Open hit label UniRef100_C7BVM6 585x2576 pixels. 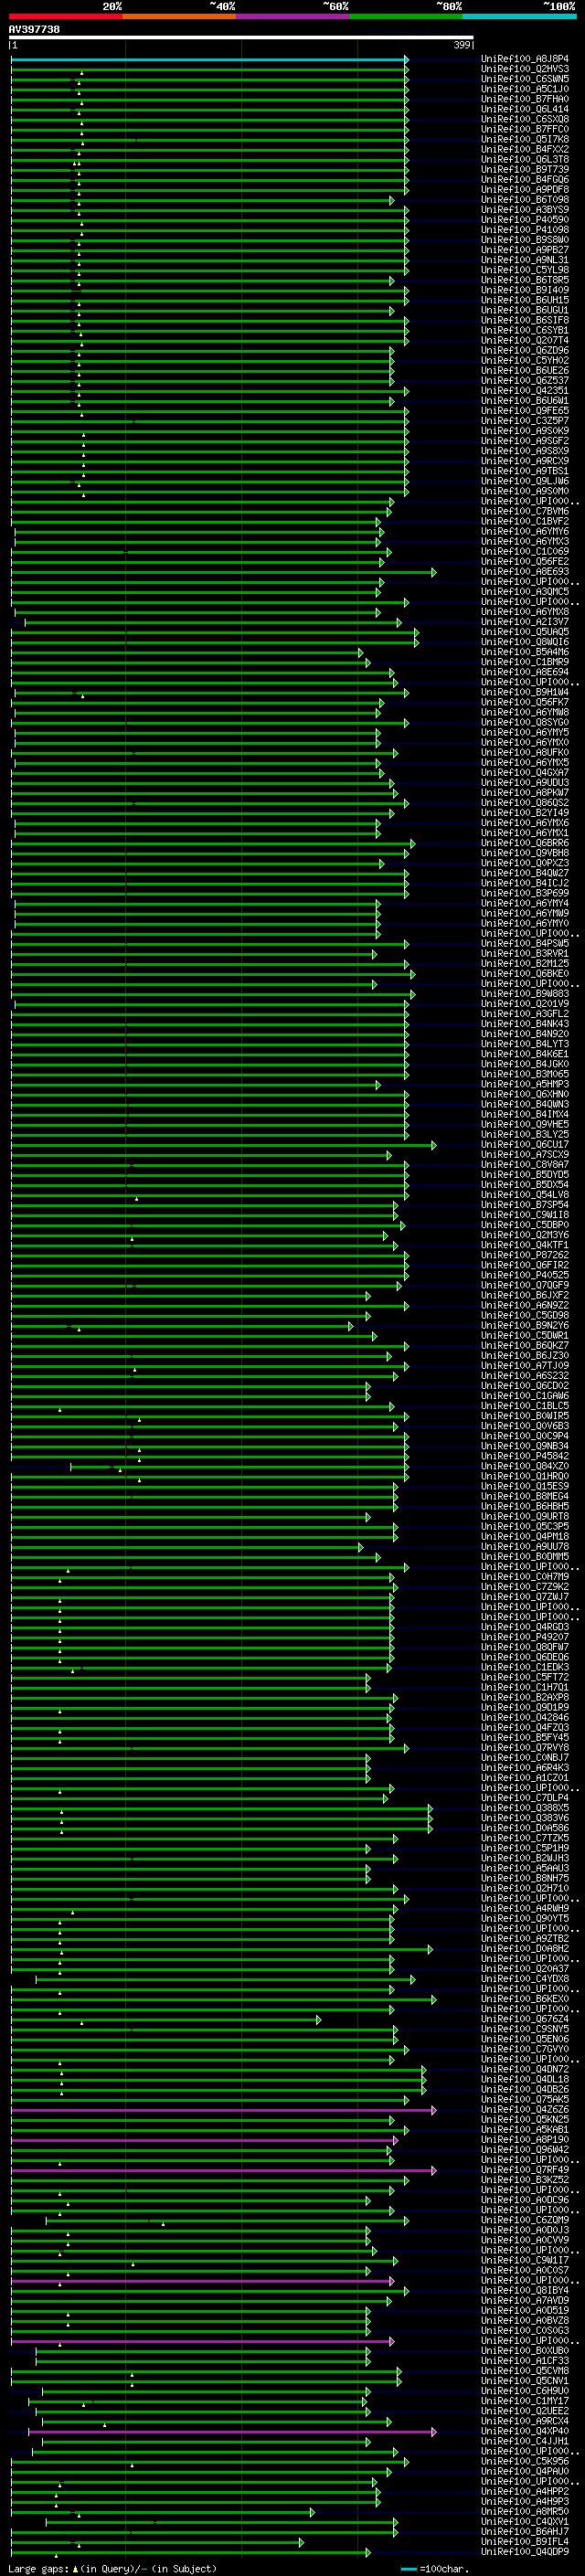pyautogui.click(x=525, y=512)
